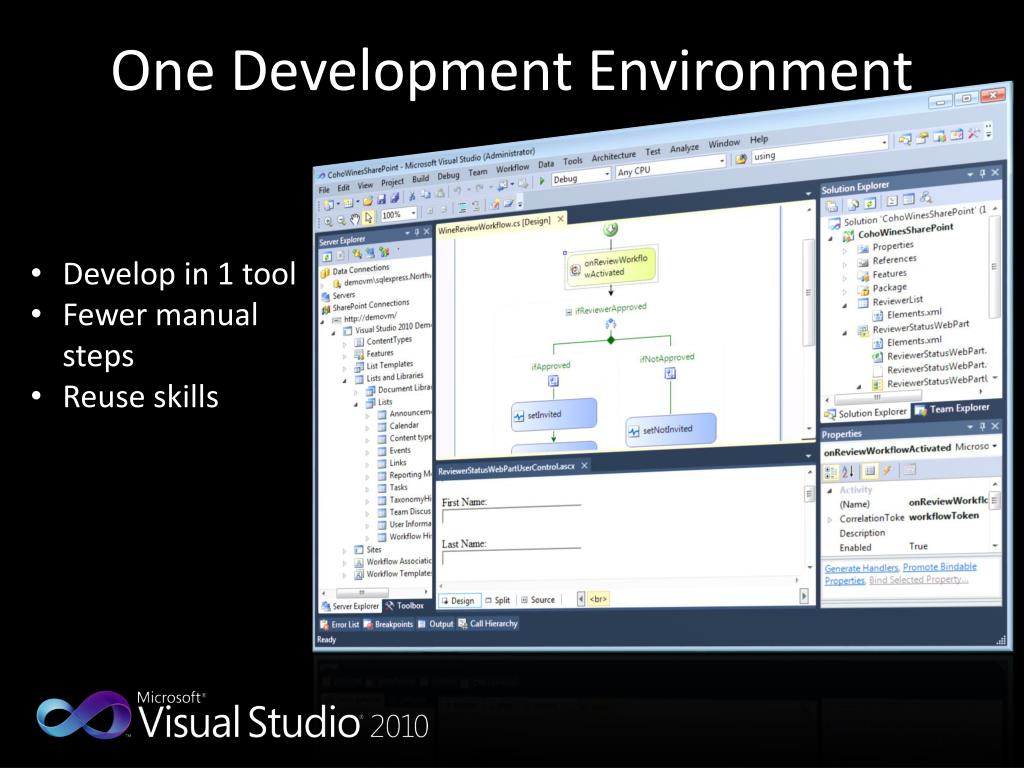Select the Features node in Solution Explorer
Screen dimensions: 1024x768
889,274
